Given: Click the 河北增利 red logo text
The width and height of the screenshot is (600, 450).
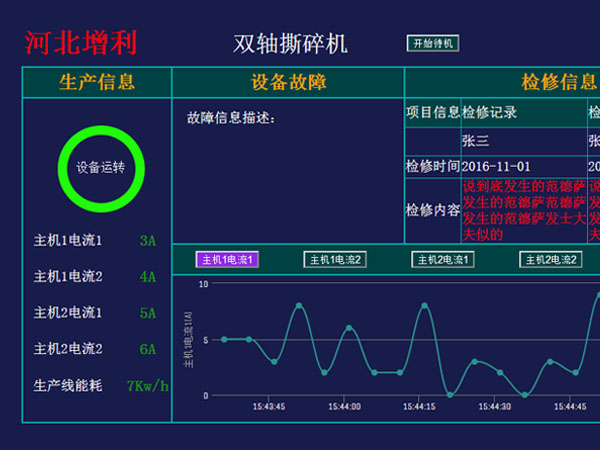Looking at the screenshot, I should coord(81,43).
